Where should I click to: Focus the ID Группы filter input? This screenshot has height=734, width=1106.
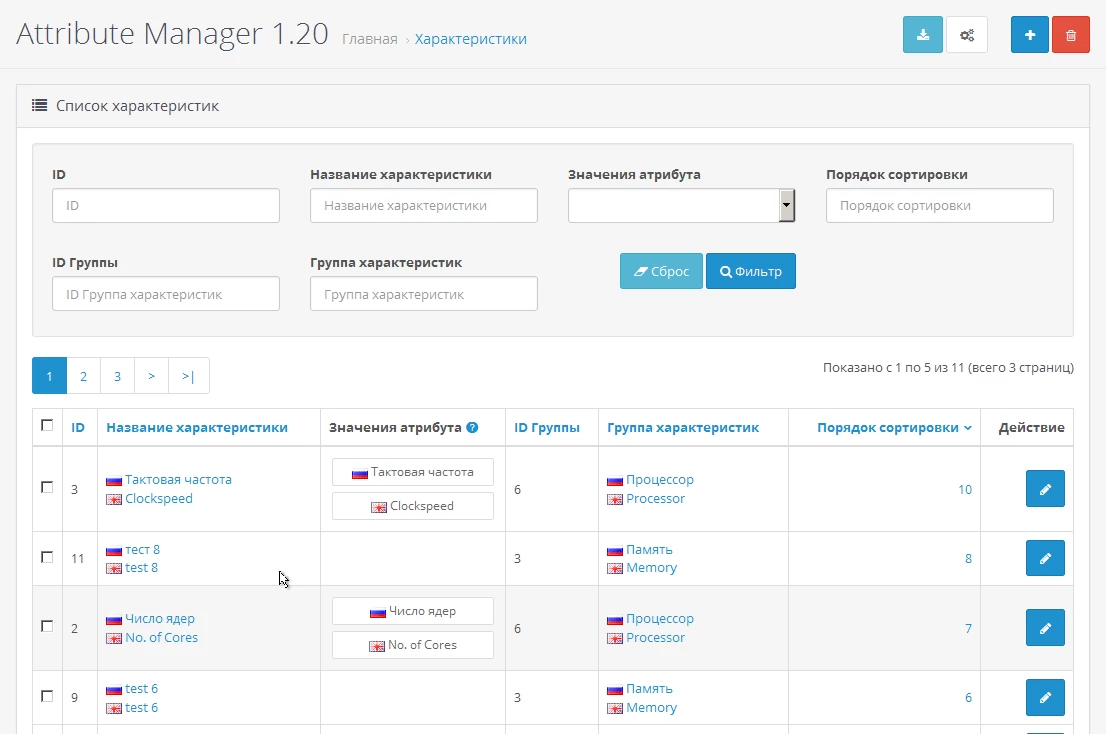166,293
